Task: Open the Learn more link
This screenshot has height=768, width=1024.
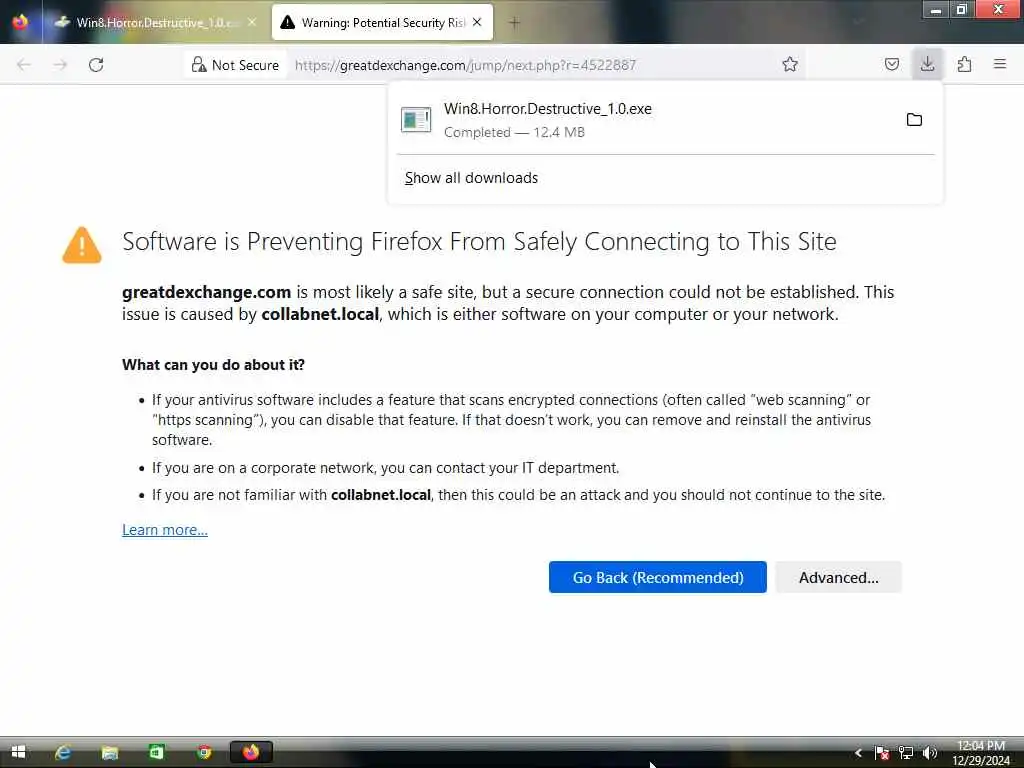Action: coord(165,530)
